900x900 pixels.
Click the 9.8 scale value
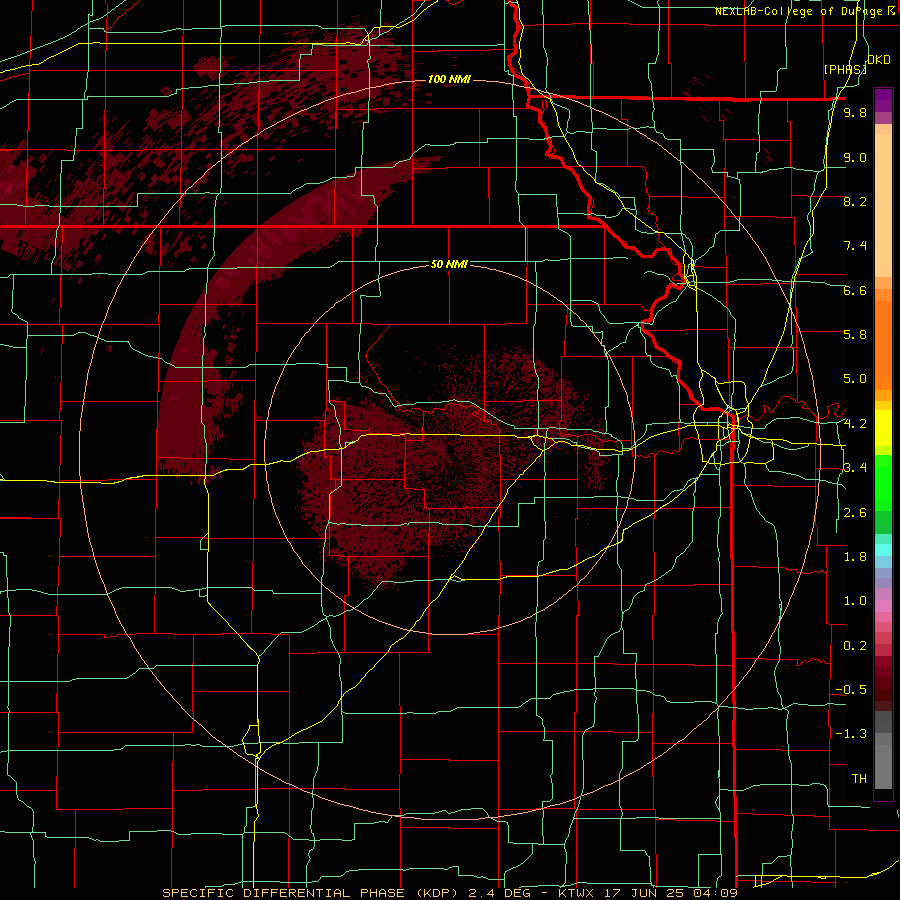coord(855,112)
